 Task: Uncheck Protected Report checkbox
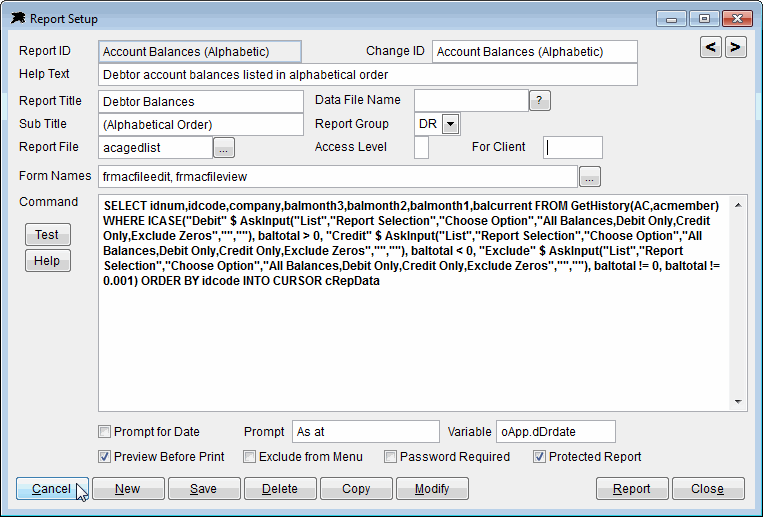point(539,457)
